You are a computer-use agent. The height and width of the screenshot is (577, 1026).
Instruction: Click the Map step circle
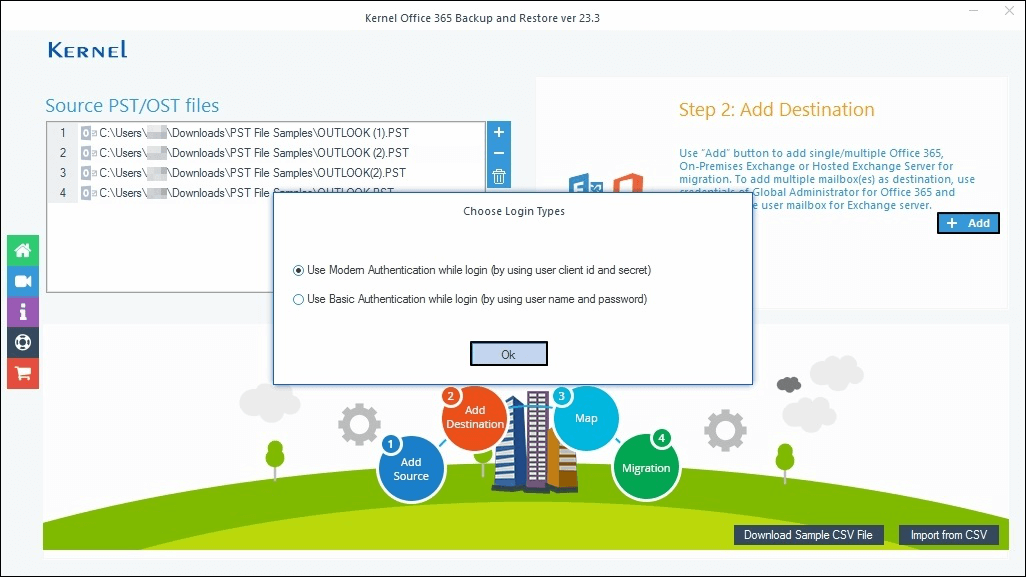(x=586, y=418)
